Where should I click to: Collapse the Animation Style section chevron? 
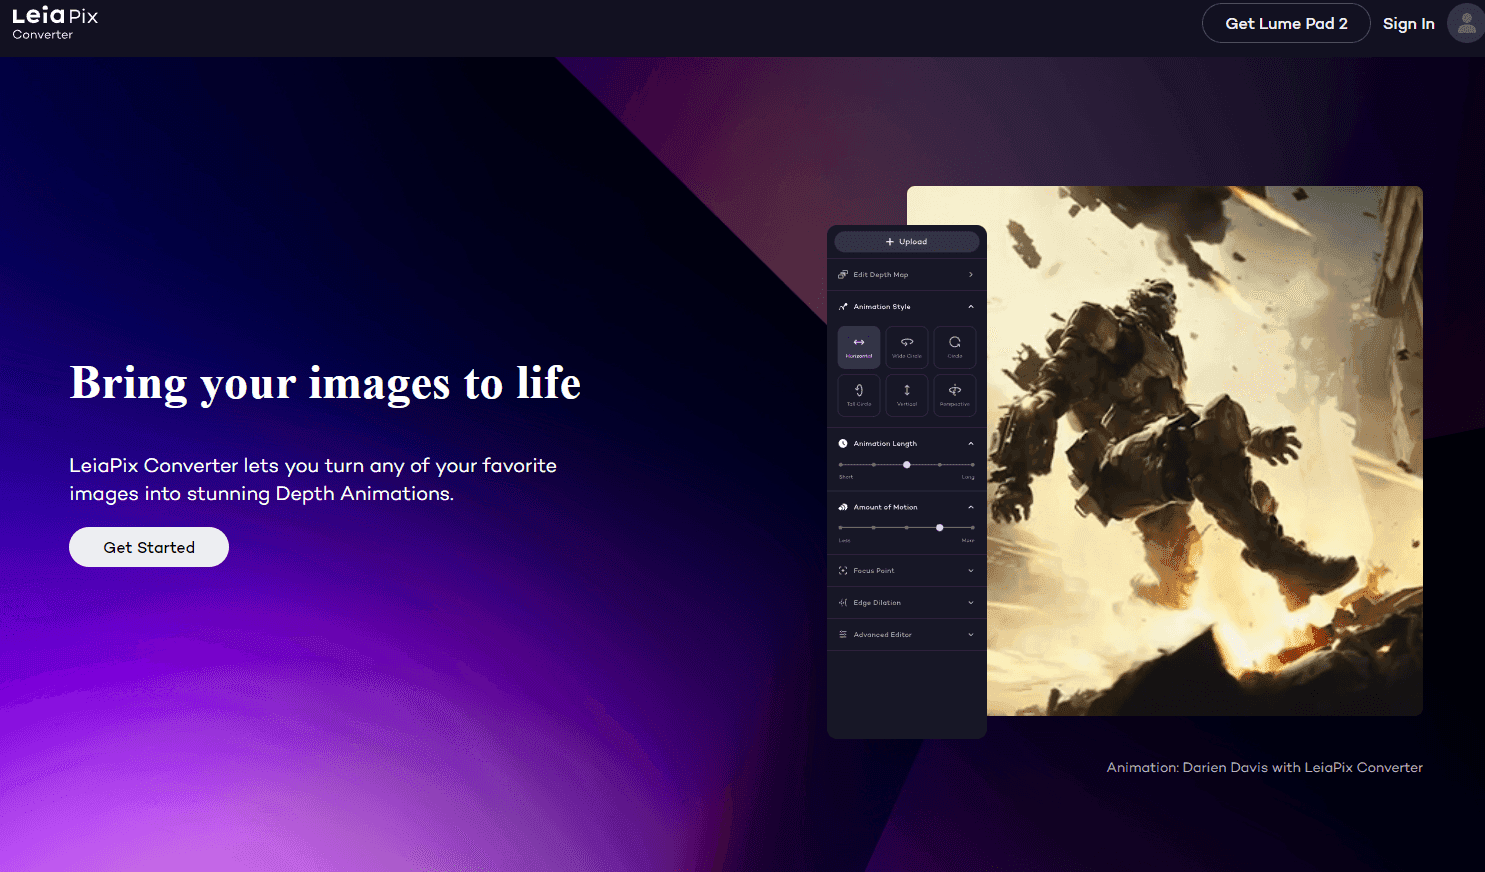point(970,307)
